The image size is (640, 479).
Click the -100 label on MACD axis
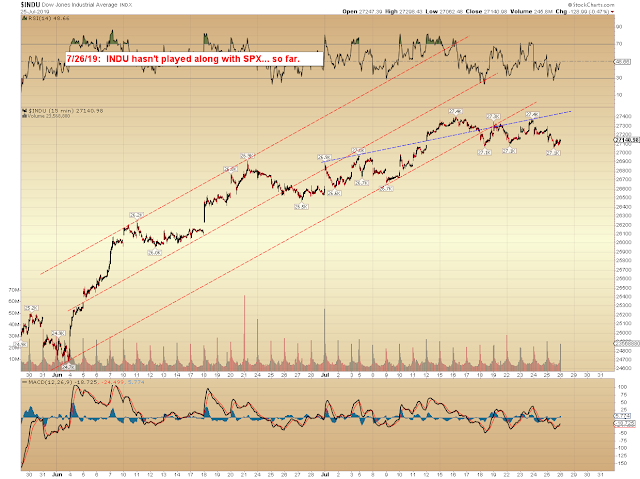tap(622, 448)
